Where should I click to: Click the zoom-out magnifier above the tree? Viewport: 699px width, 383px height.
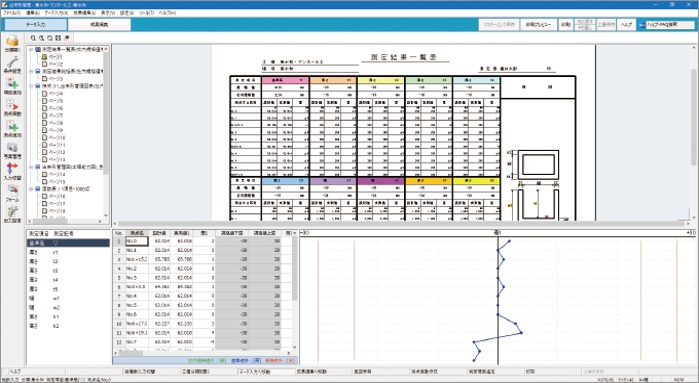(x=41, y=38)
